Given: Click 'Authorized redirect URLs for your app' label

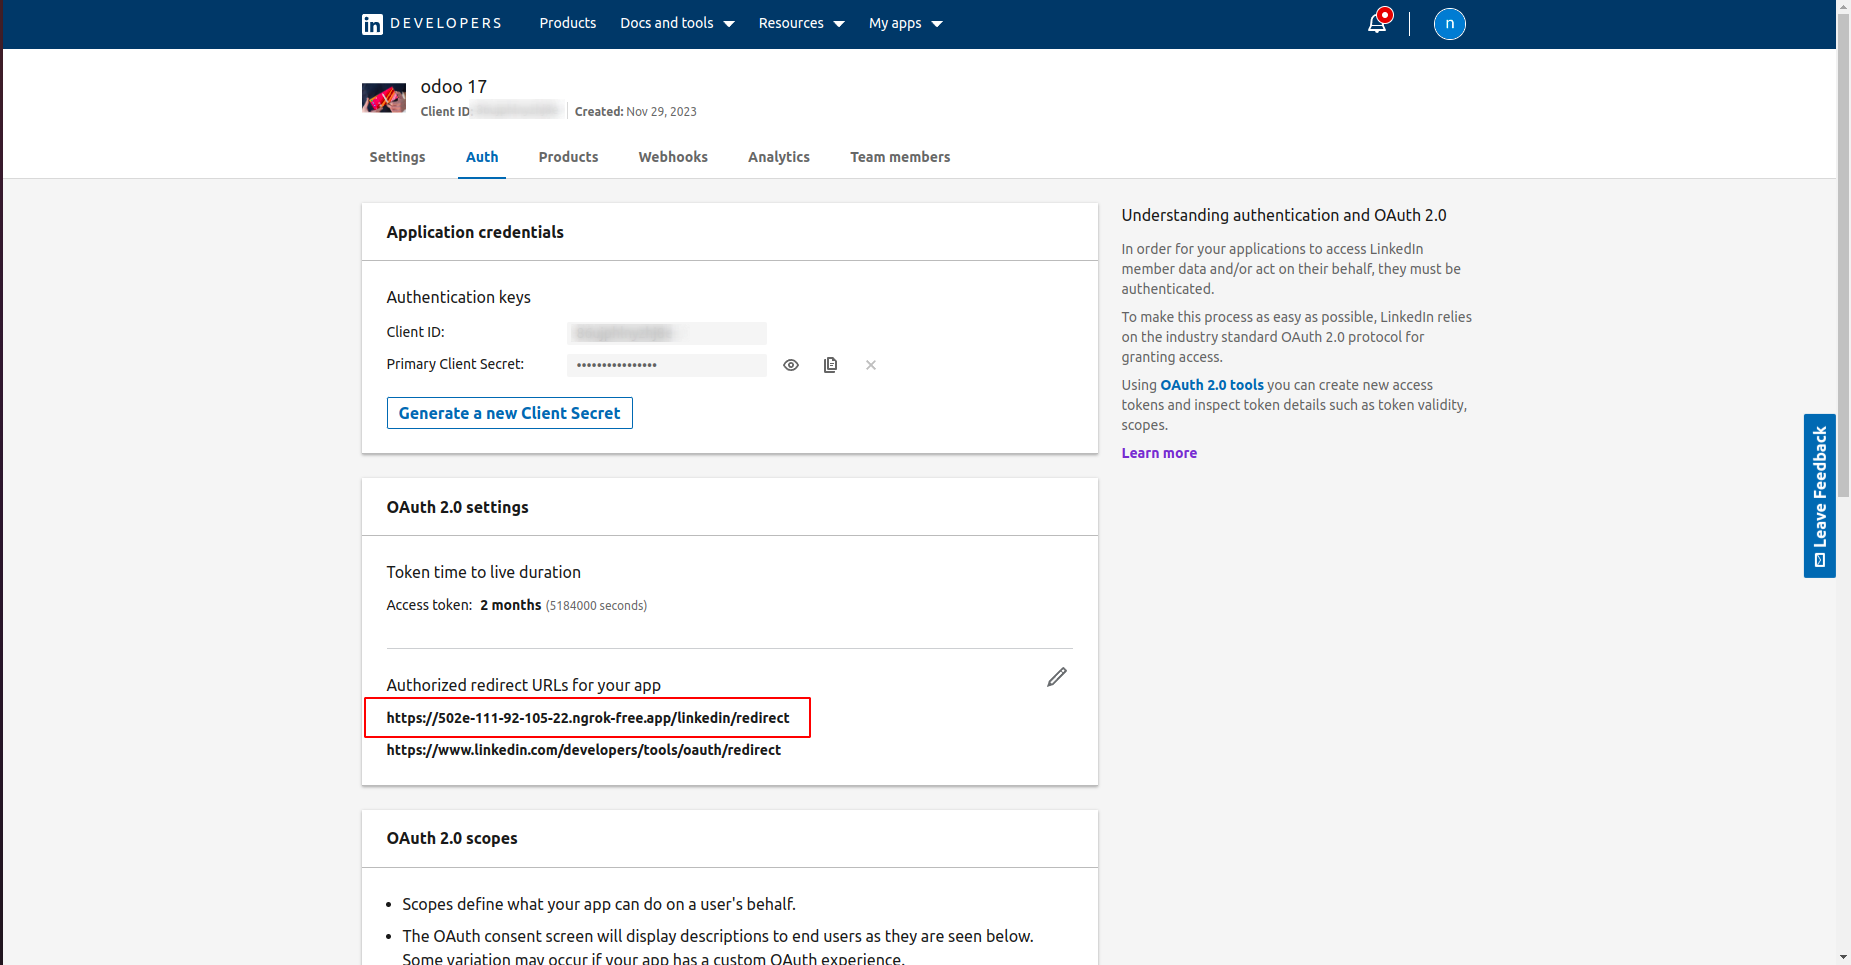Looking at the screenshot, I should [524, 685].
